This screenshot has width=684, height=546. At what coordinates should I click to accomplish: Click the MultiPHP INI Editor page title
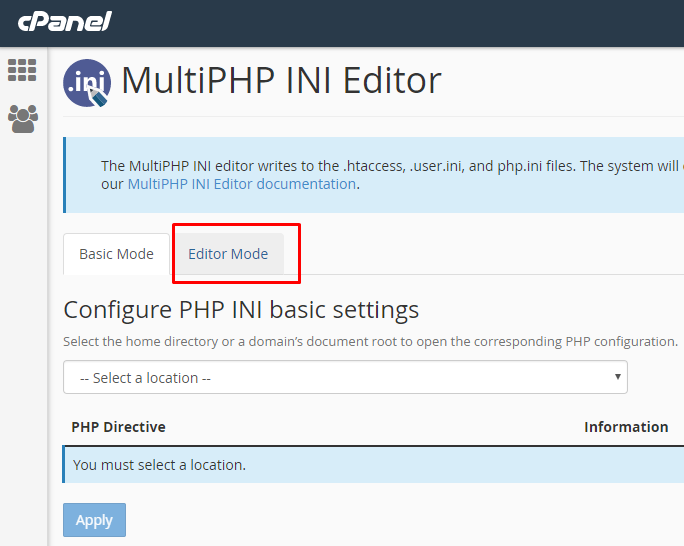point(281,80)
